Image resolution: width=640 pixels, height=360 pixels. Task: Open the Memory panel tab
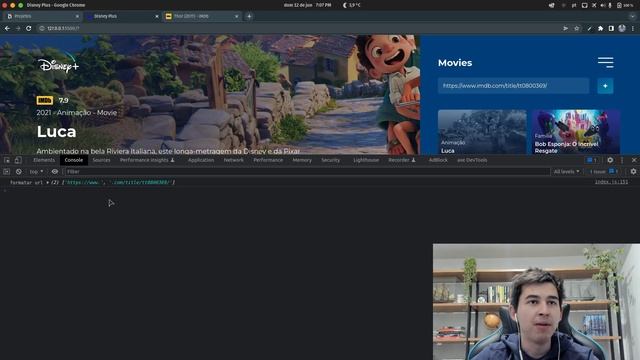302,160
